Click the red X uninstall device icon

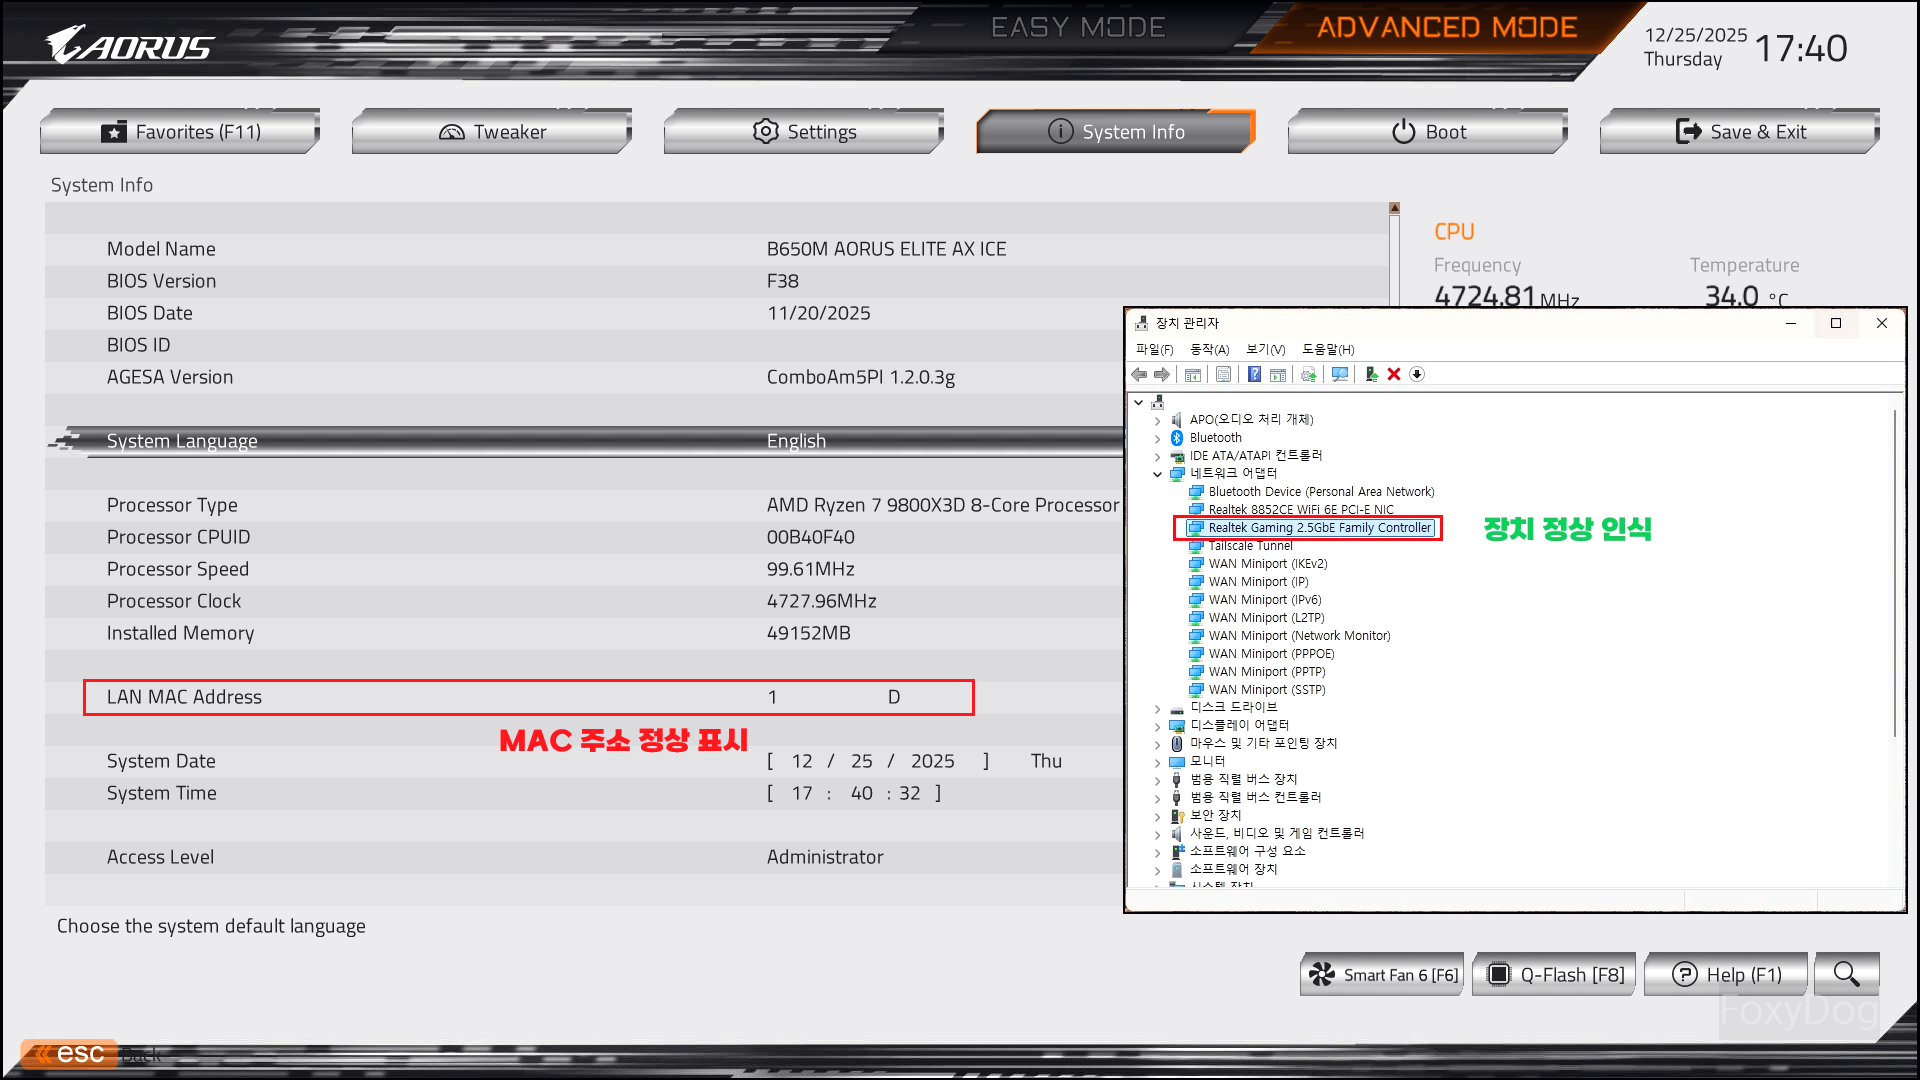[x=1394, y=374]
